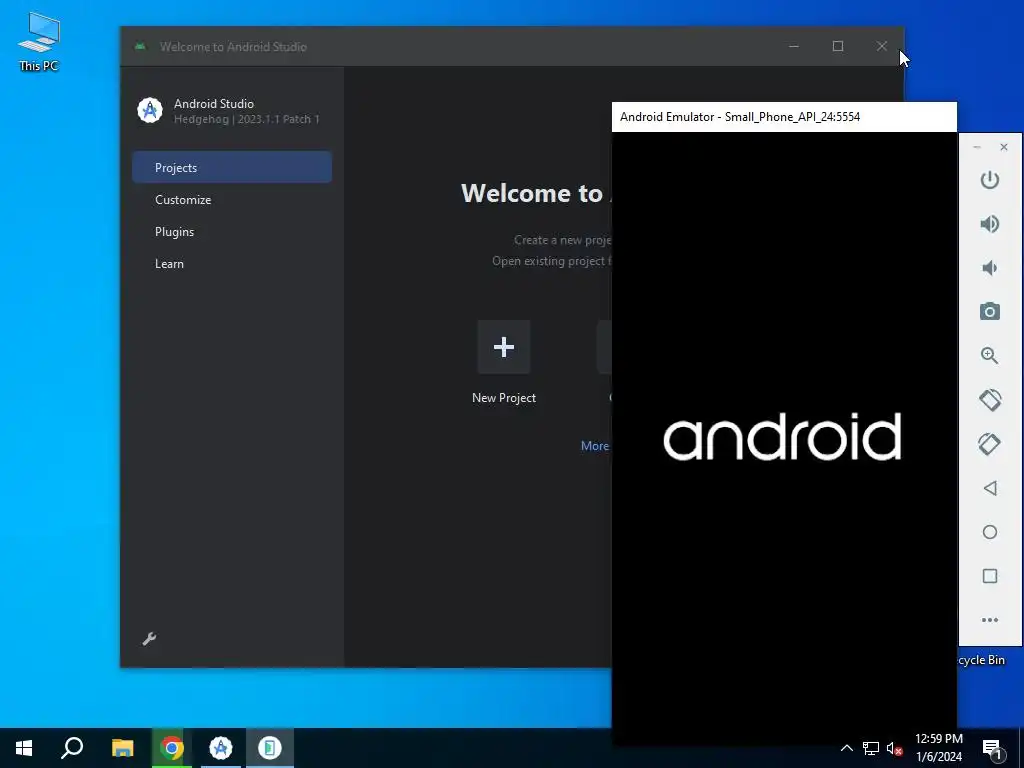The image size is (1024, 768).
Task: Click the Android Studio logo in sidebar
Action: (x=150, y=110)
